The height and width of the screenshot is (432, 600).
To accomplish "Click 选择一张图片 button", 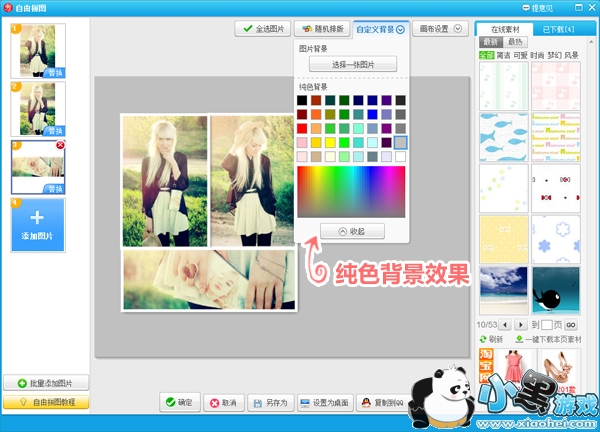I will coord(353,64).
